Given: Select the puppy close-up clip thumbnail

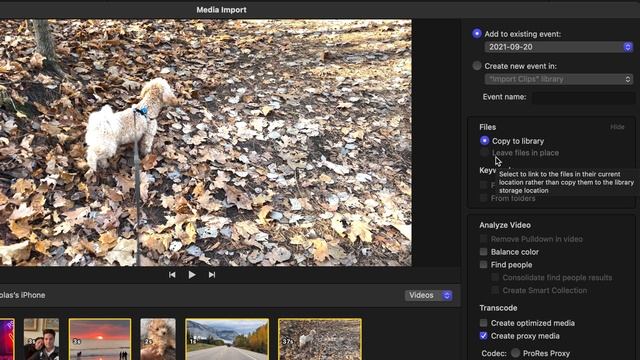Looking at the screenshot, I should pos(158,339).
